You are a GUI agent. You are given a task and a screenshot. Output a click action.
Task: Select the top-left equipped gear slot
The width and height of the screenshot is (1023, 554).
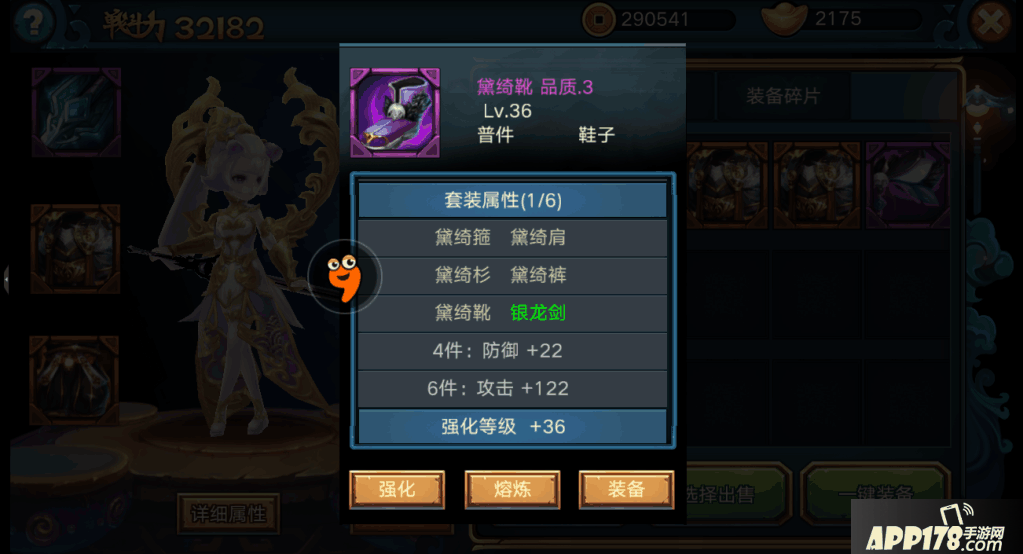(76, 112)
